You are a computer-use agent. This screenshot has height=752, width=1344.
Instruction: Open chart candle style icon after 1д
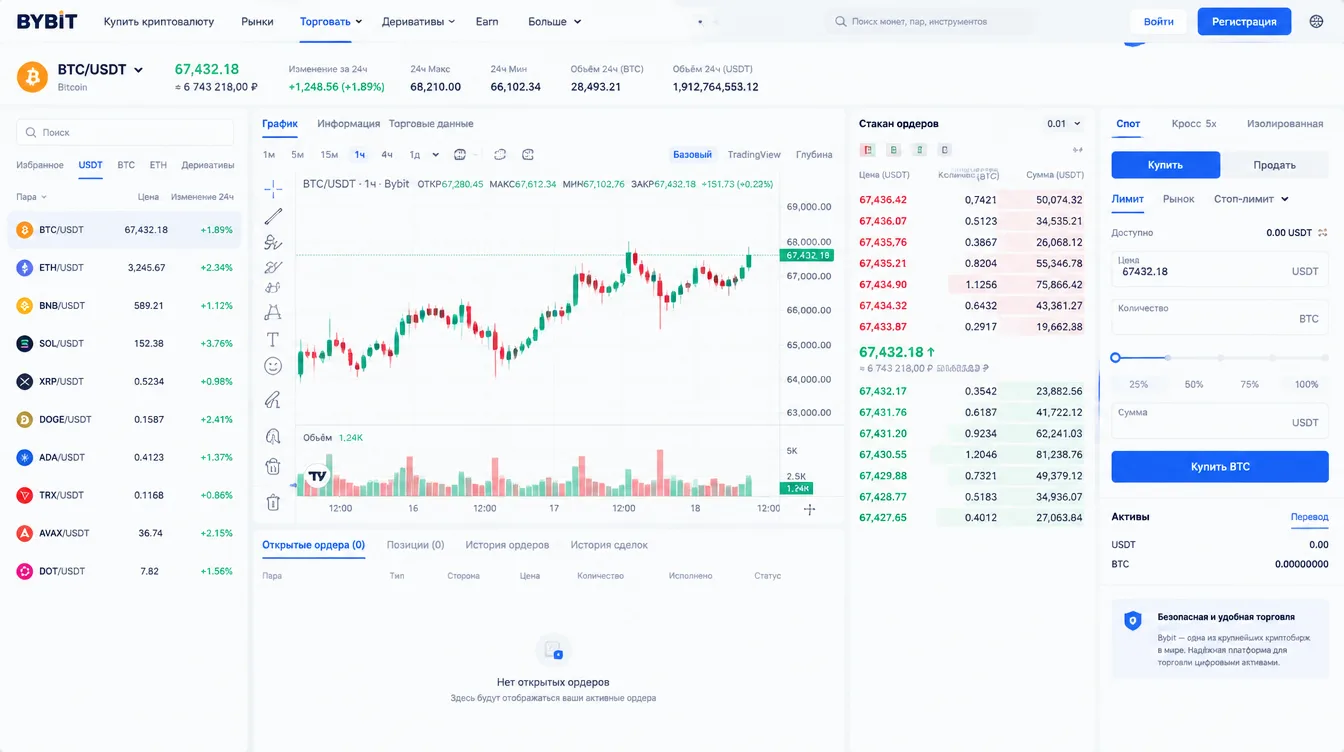(x=460, y=155)
